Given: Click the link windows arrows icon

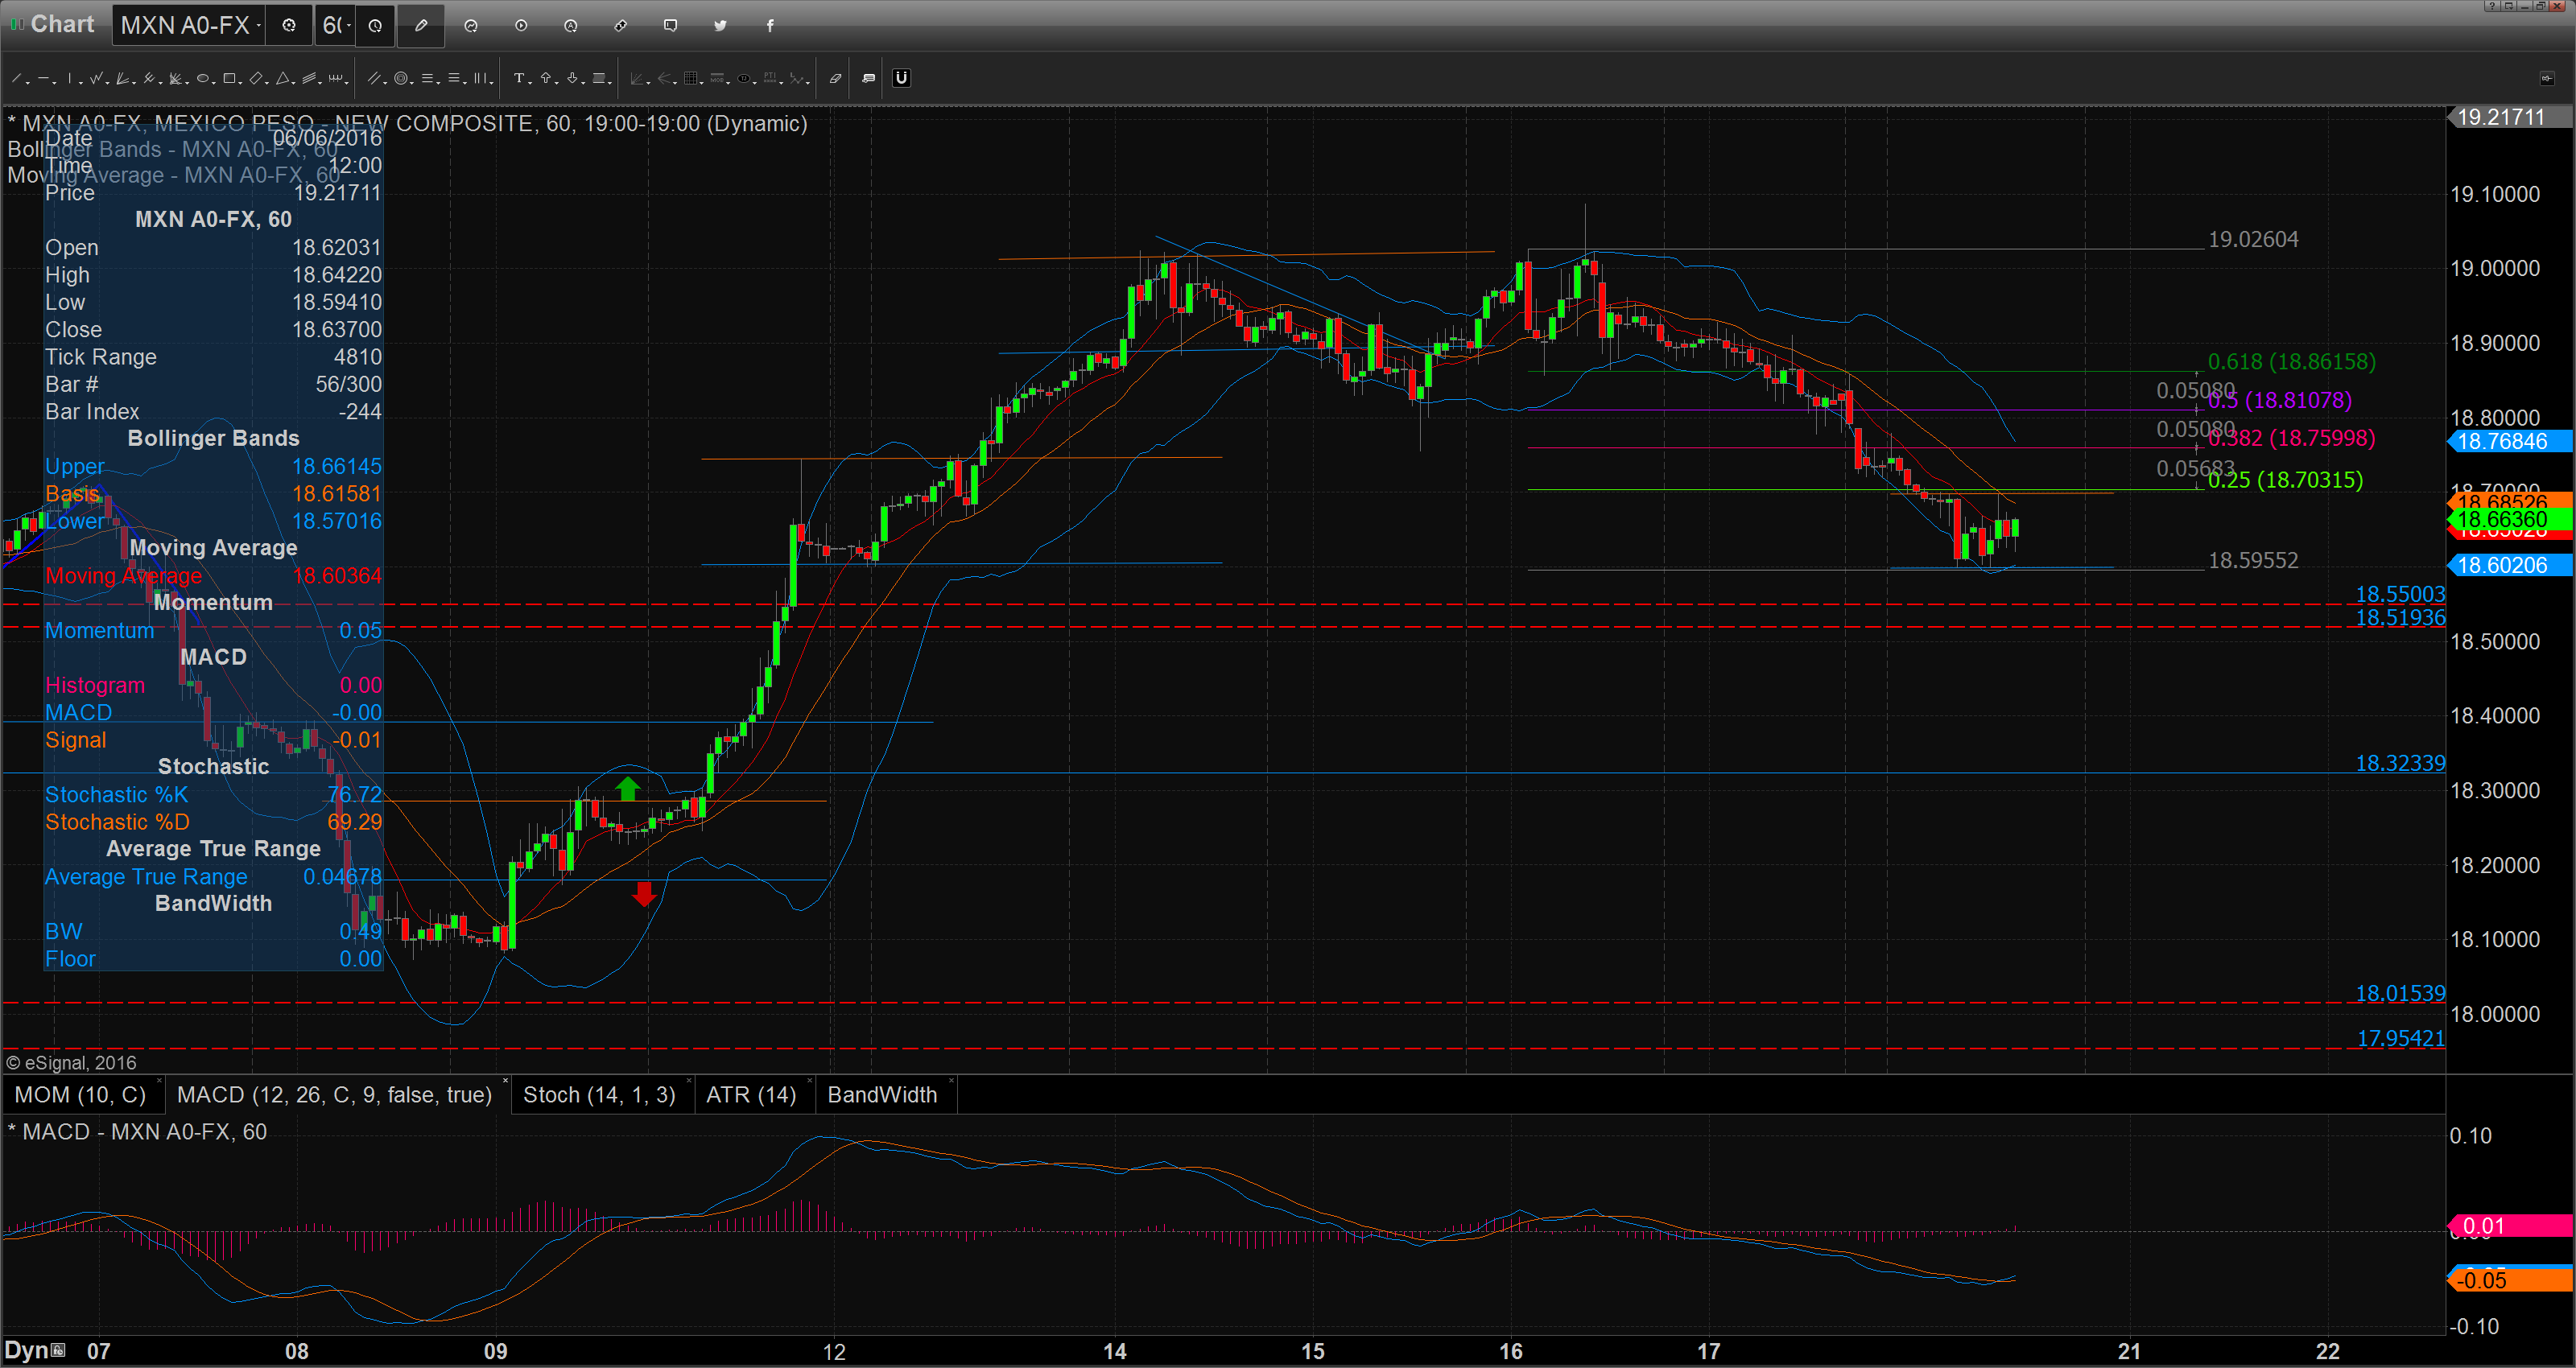Looking at the screenshot, I should coord(620,26).
